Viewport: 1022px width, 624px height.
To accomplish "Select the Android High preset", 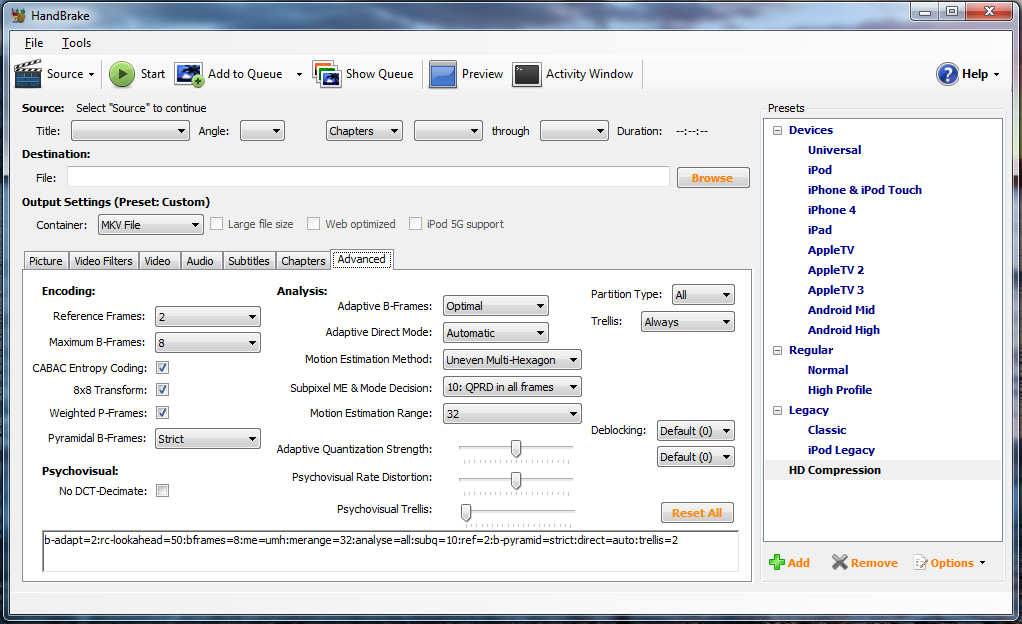I will tap(843, 330).
